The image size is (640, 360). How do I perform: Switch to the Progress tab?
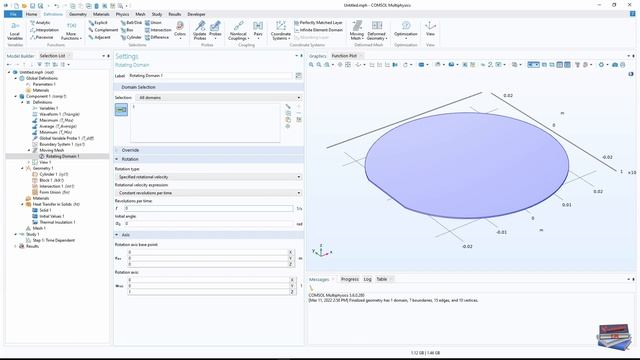point(350,279)
